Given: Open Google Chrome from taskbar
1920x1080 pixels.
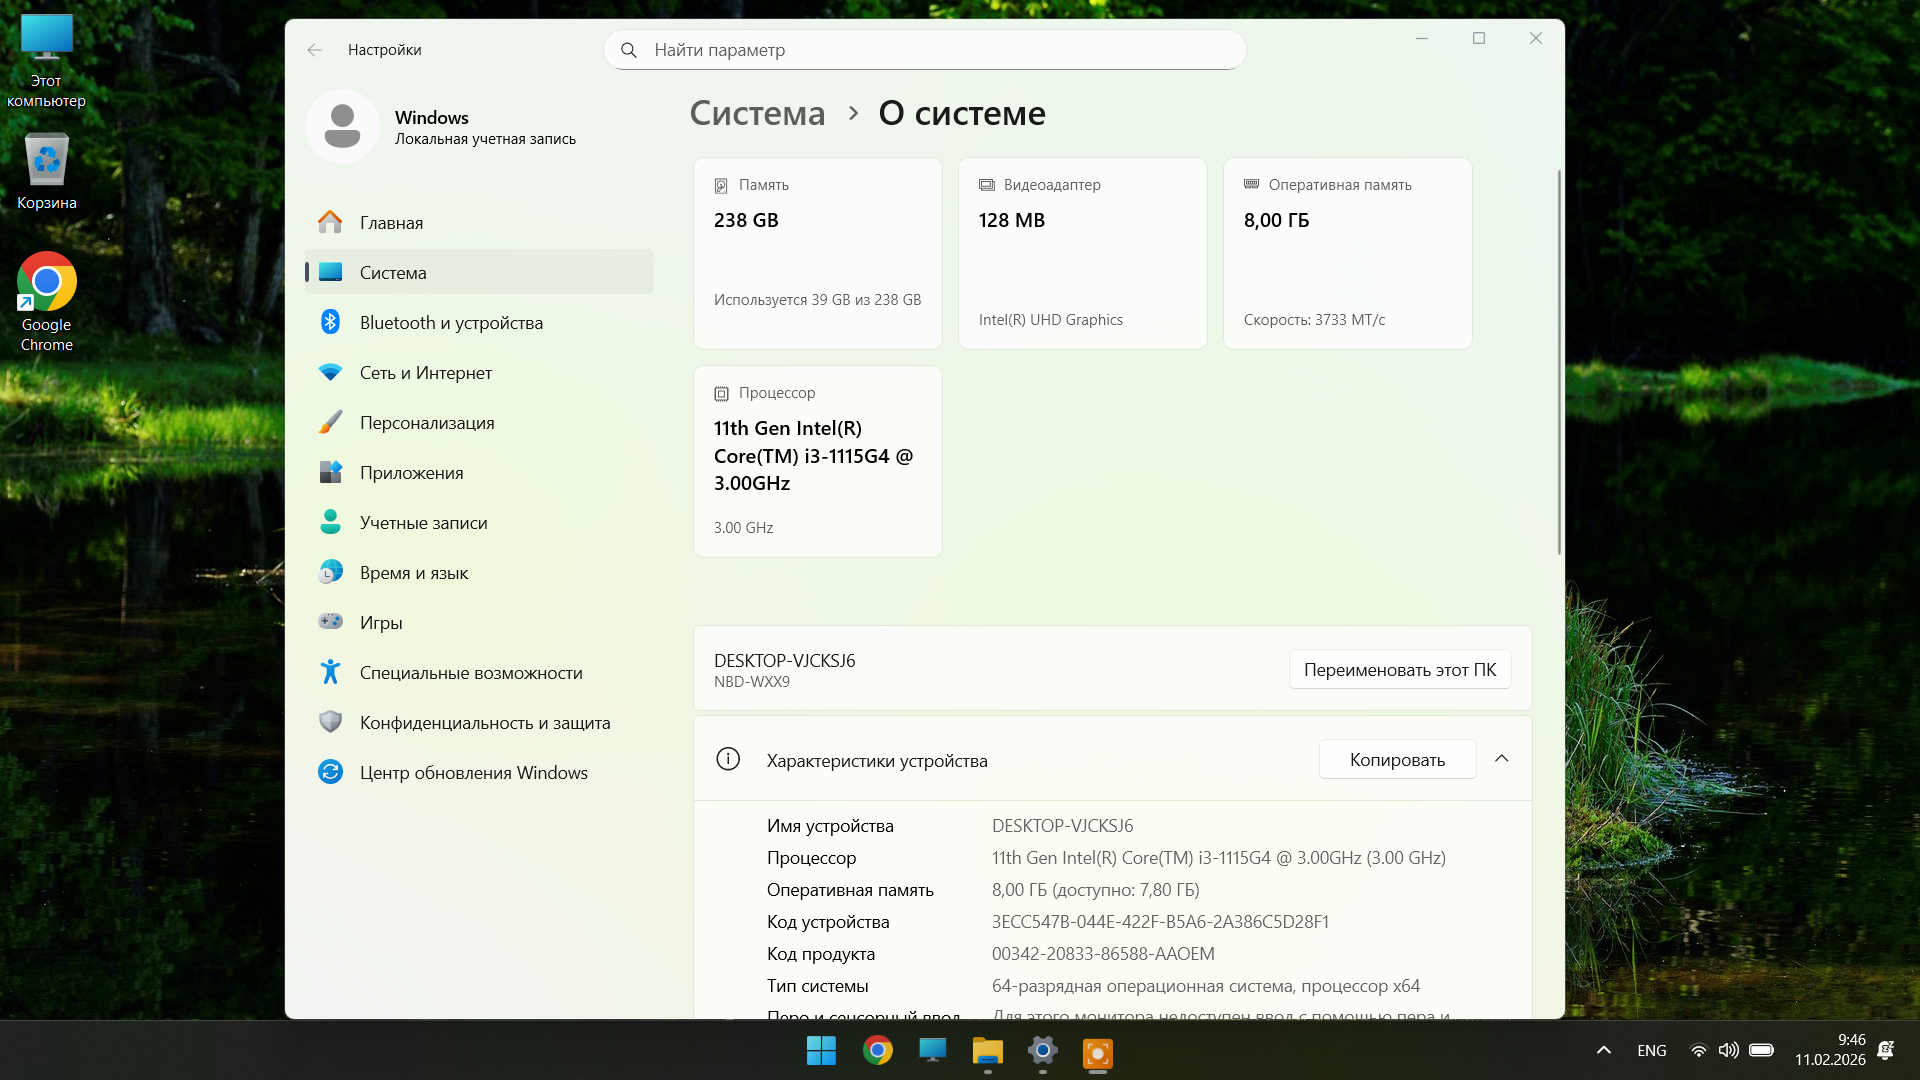Looking at the screenshot, I should (x=878, y=1051).
